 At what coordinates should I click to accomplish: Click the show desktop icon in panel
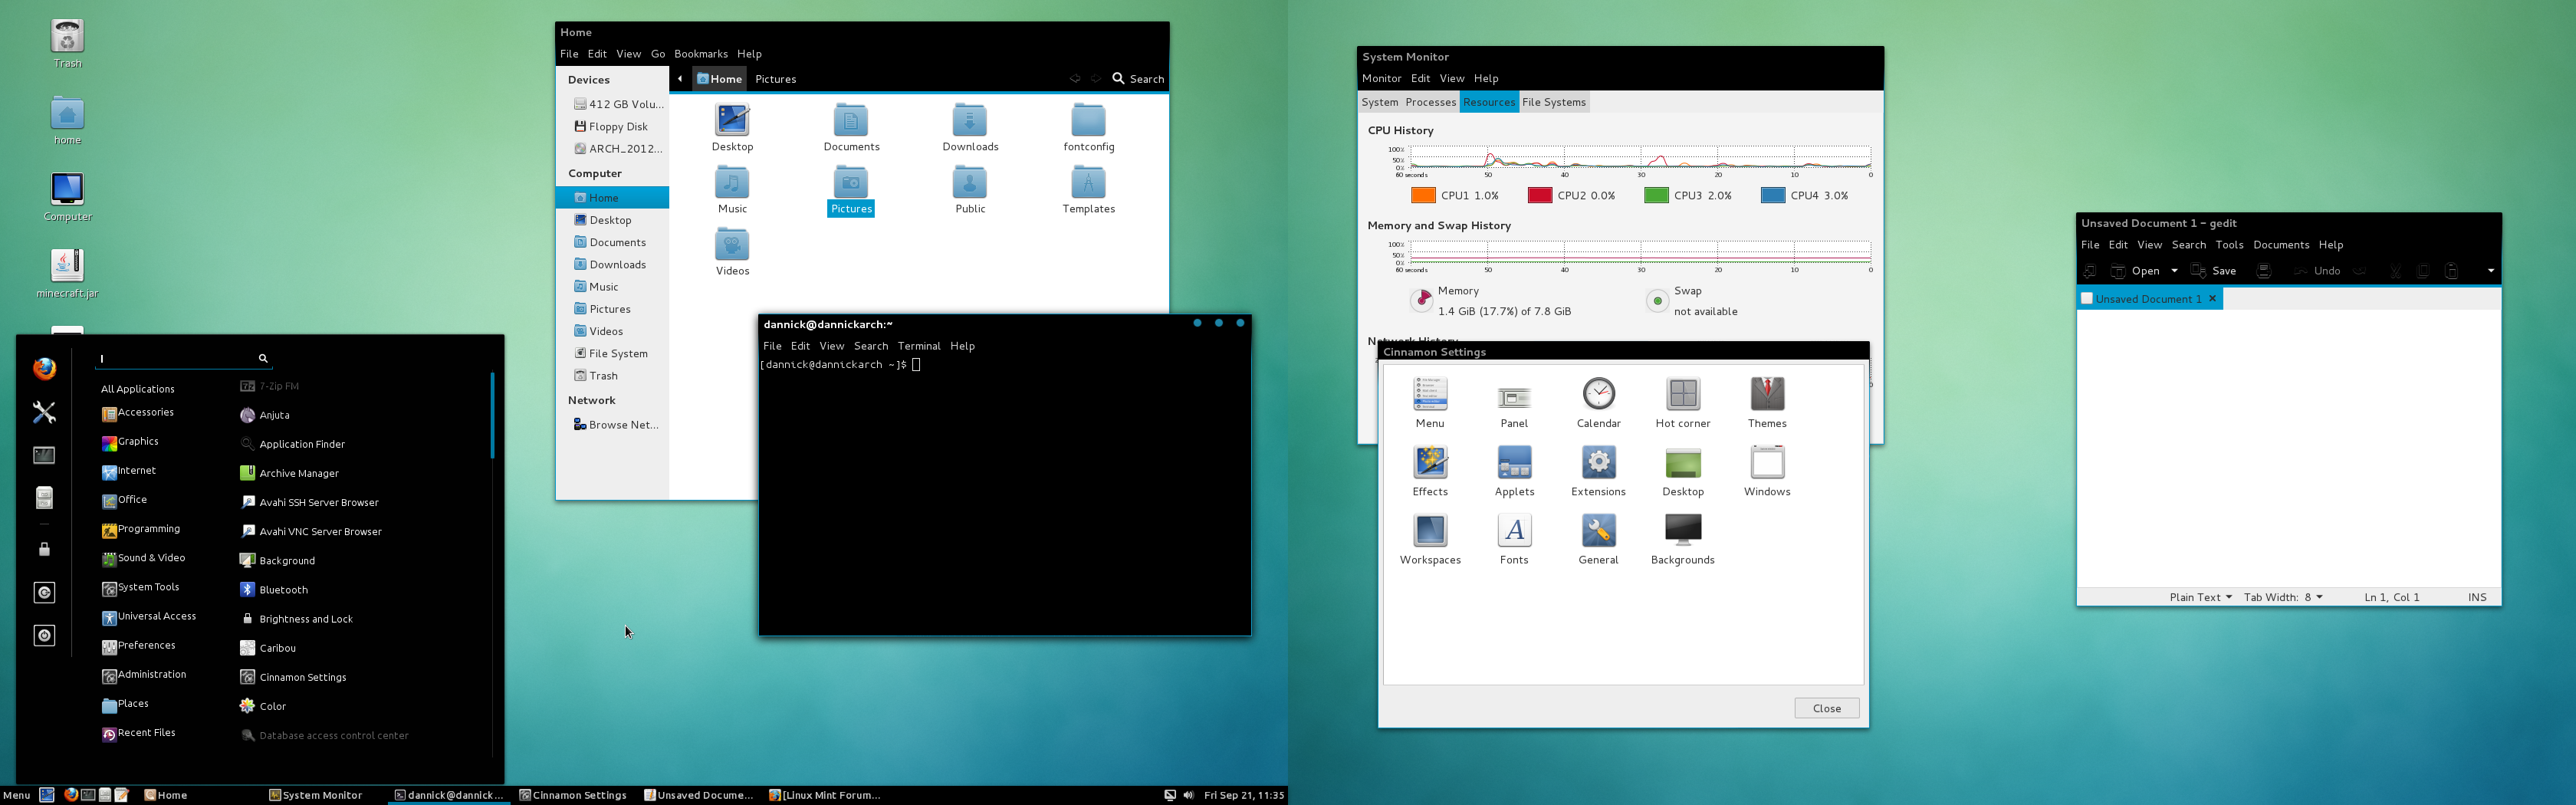[x=47, y=795]
